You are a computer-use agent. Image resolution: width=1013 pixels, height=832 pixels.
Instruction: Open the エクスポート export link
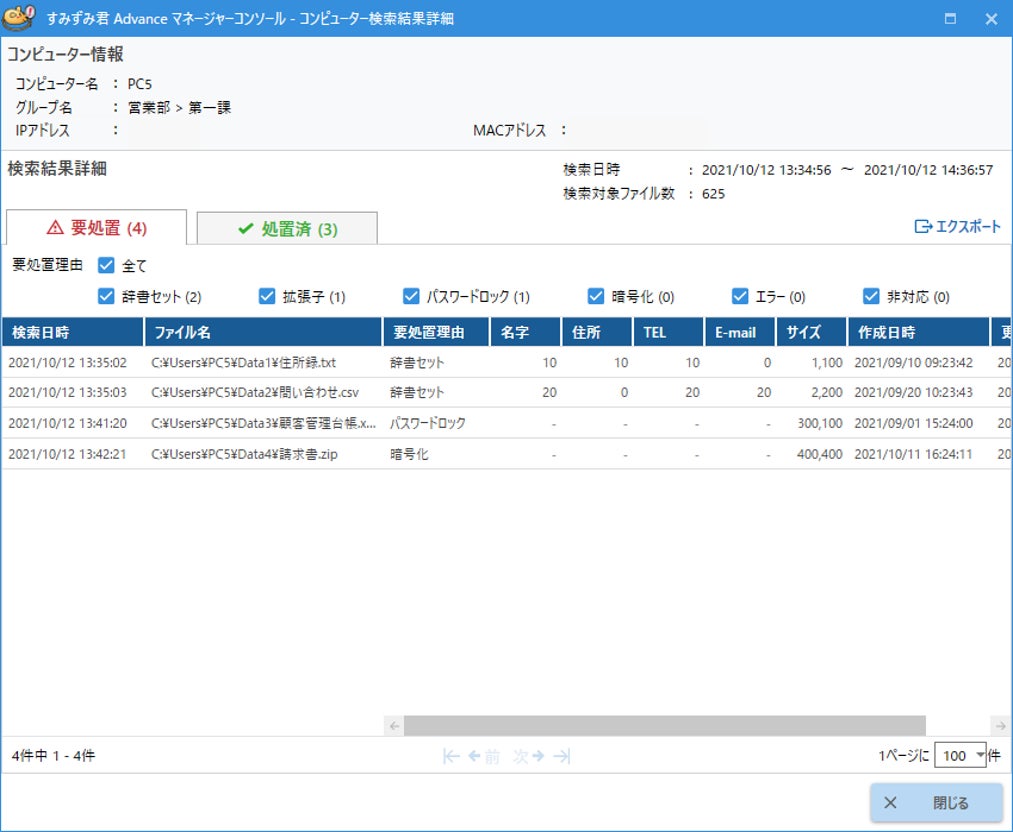click(x=957, y=226)
